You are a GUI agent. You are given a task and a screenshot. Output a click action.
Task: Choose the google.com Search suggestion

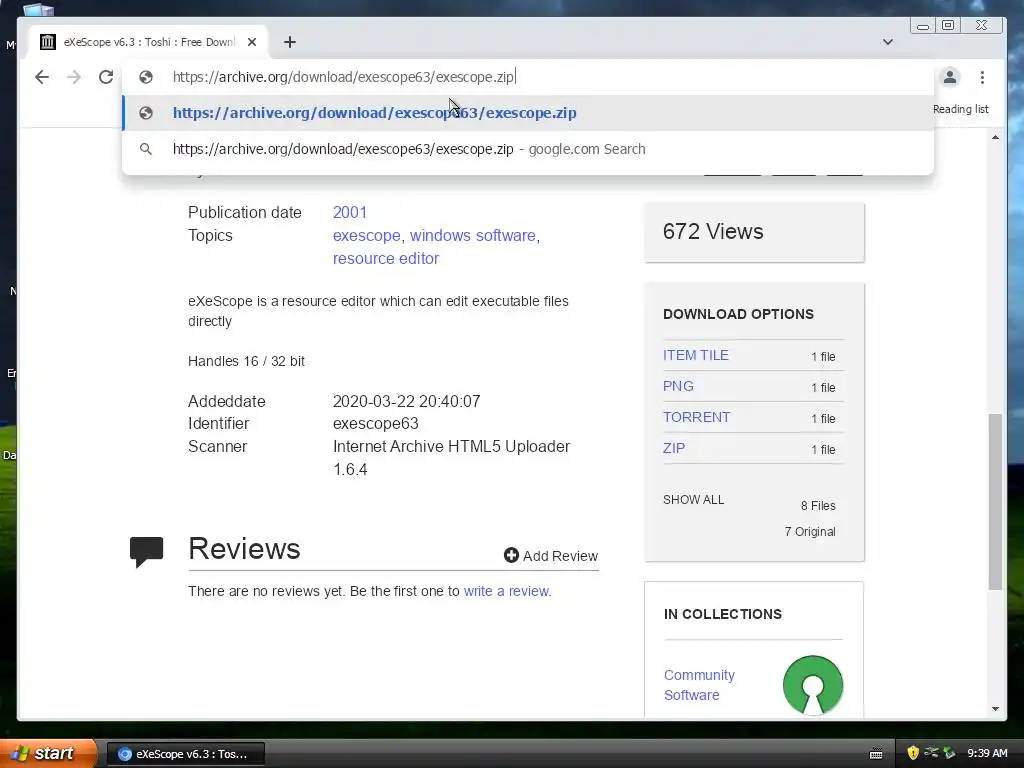click(528, 149)
